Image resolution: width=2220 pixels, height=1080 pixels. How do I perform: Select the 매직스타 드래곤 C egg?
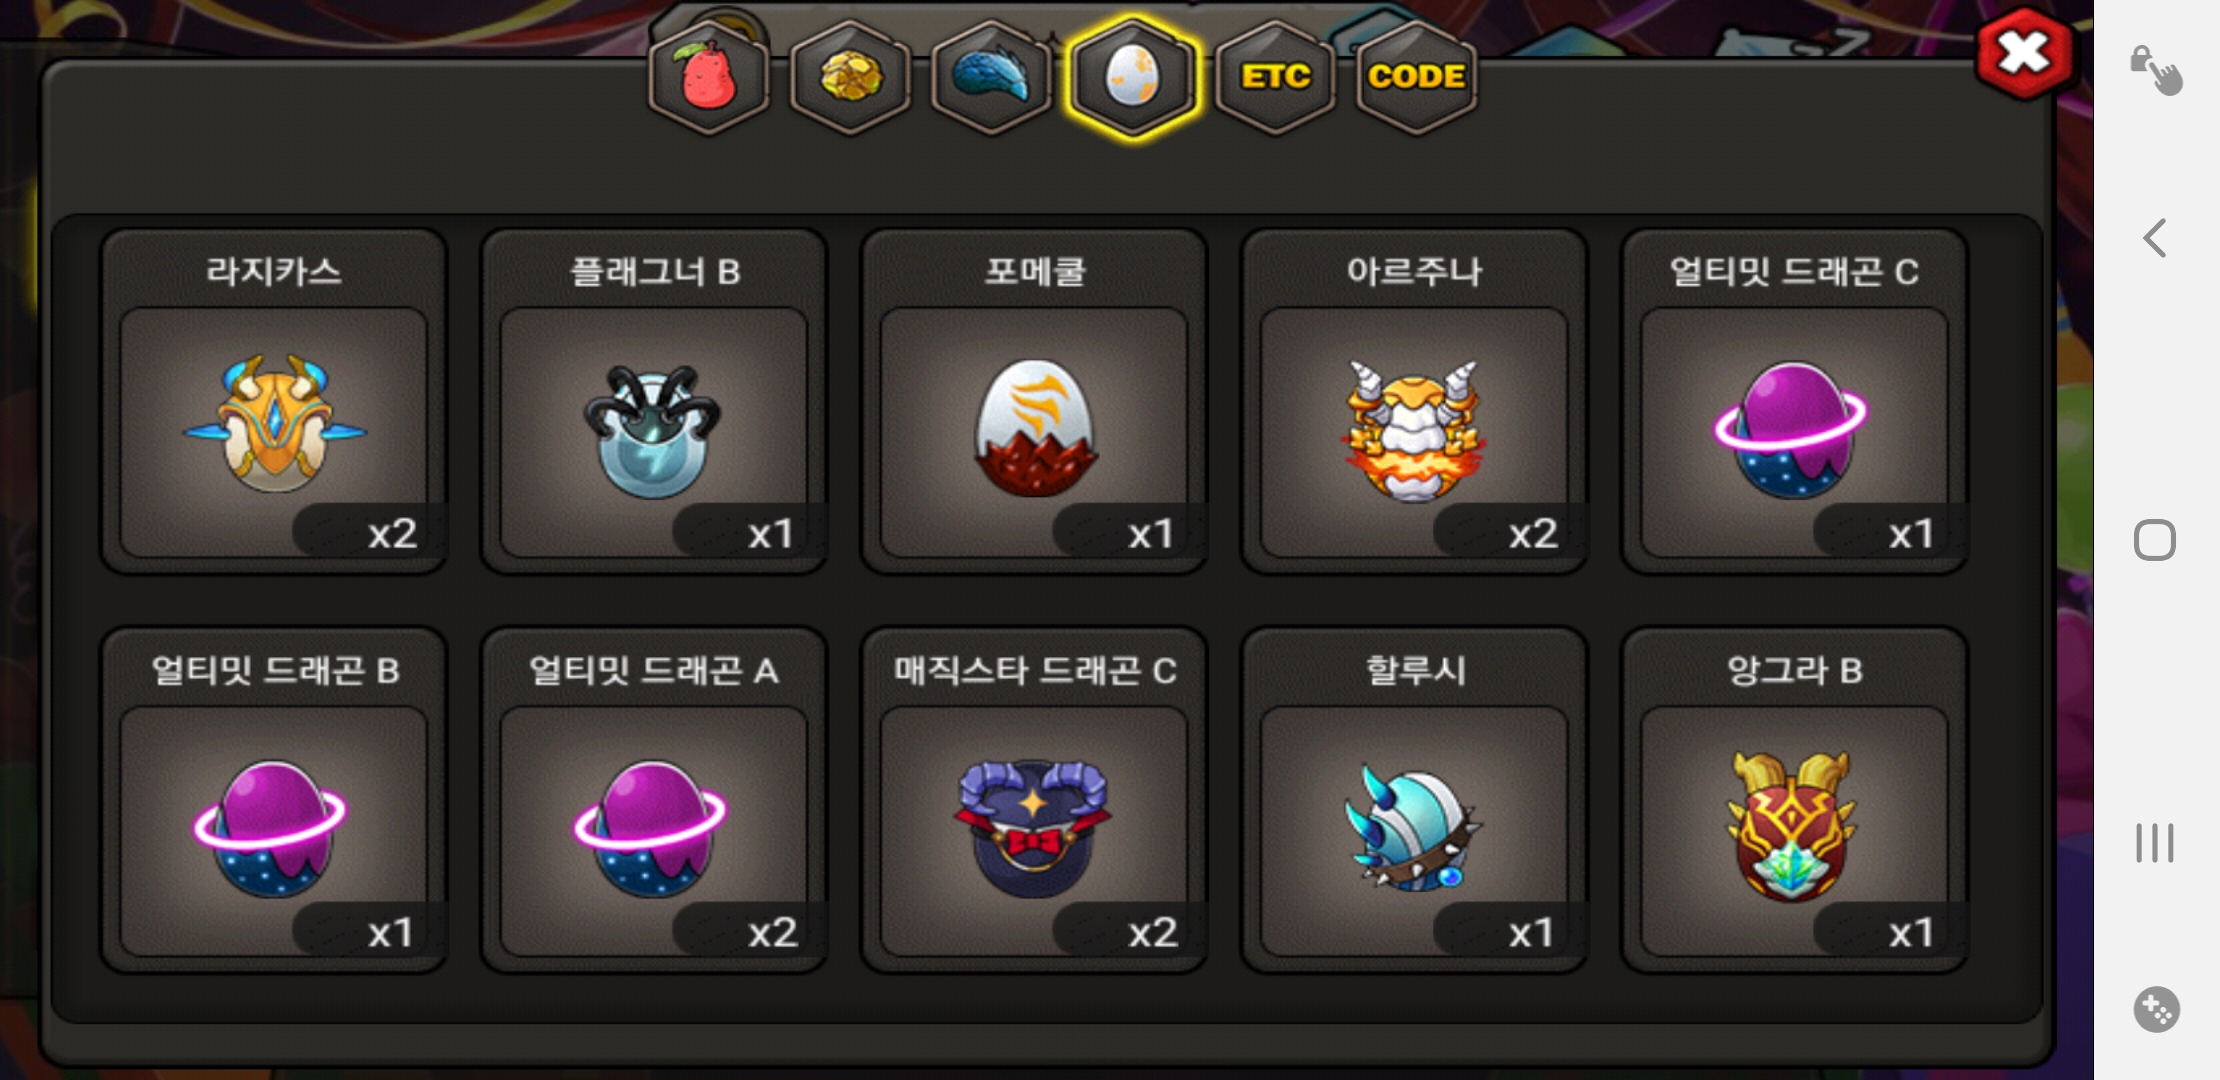[x=1034, y=800]
